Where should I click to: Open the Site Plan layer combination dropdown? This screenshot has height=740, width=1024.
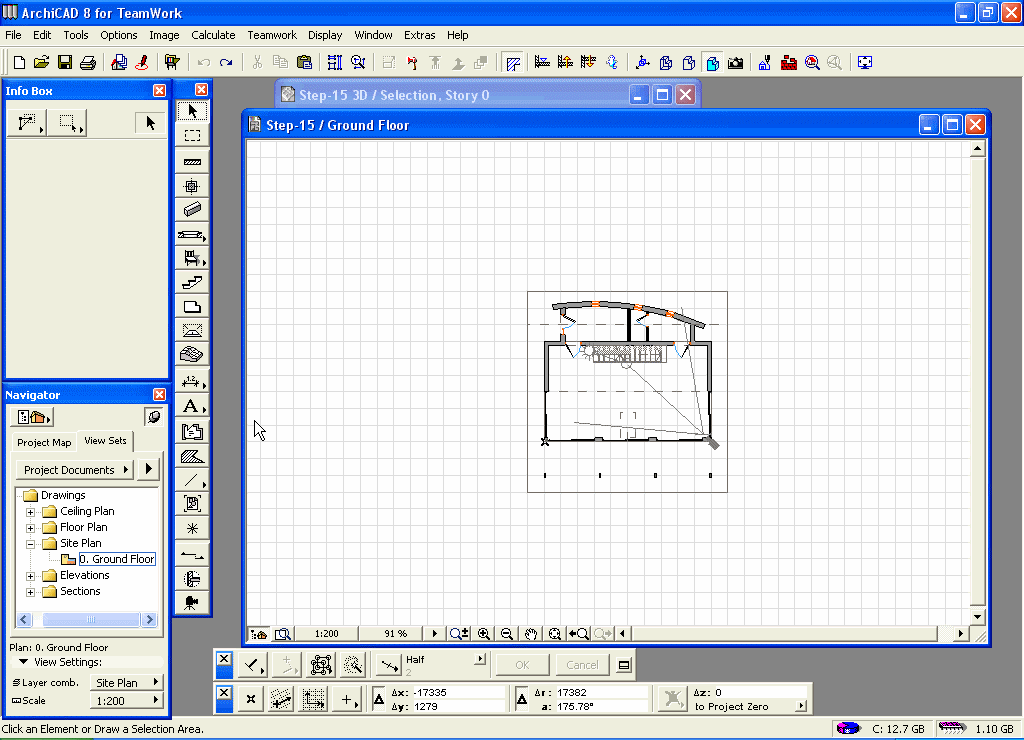(126, 683)
